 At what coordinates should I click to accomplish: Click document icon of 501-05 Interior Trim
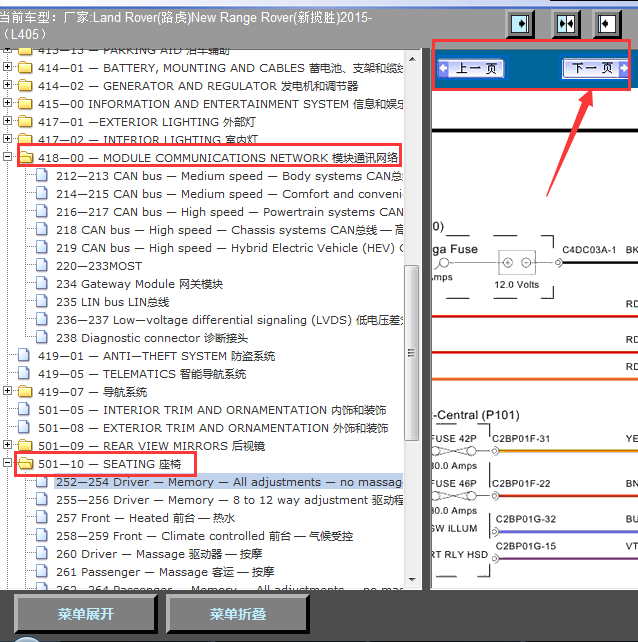pyautogui.click(x=24, y=409)
